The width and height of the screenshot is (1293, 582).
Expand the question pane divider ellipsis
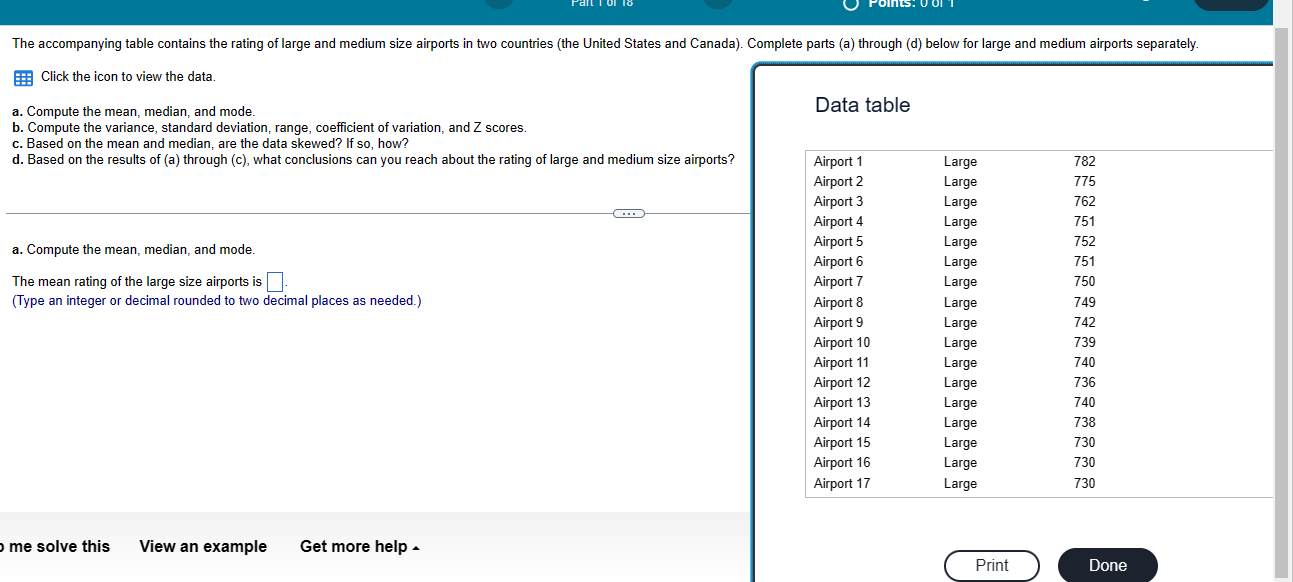click(x=628, y=213)
